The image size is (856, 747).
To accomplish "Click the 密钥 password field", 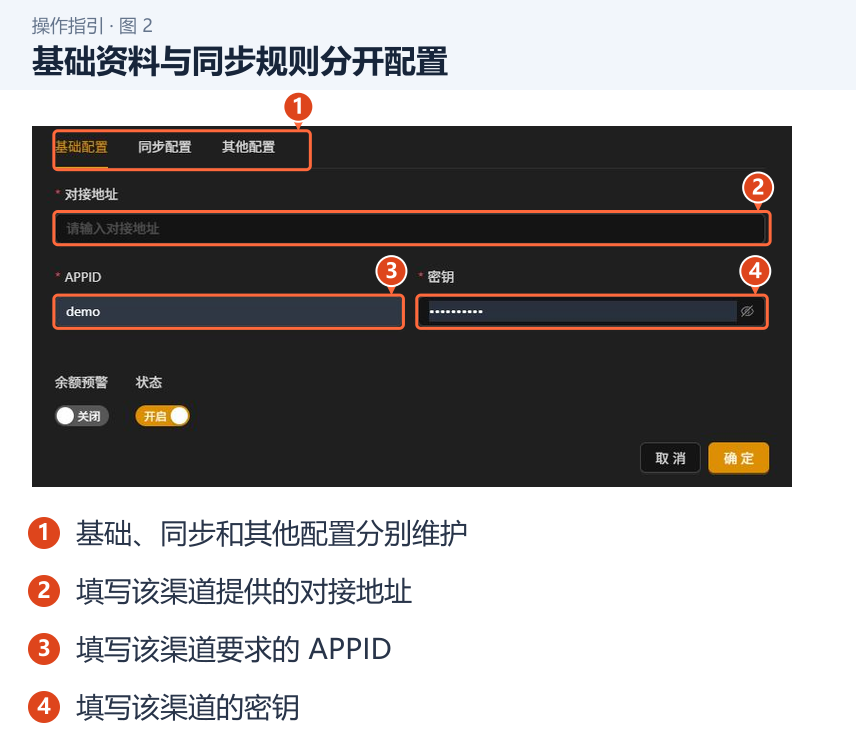I will point(592,312).
